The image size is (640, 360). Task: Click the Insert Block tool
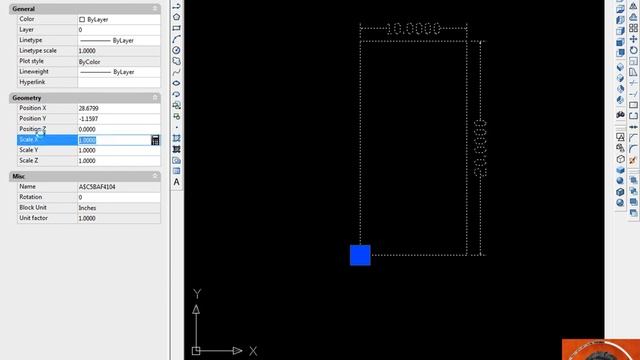pyautogui.click(x=176, y=105)
